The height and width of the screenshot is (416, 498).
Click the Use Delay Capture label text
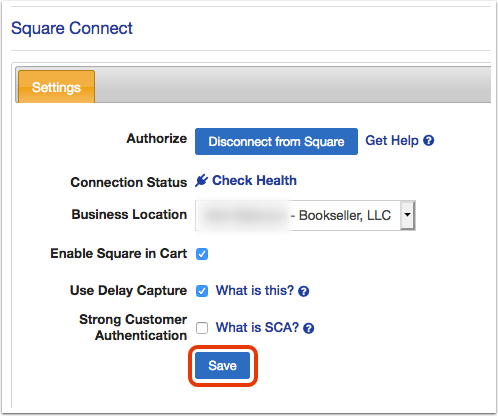[x=128, y=290]
